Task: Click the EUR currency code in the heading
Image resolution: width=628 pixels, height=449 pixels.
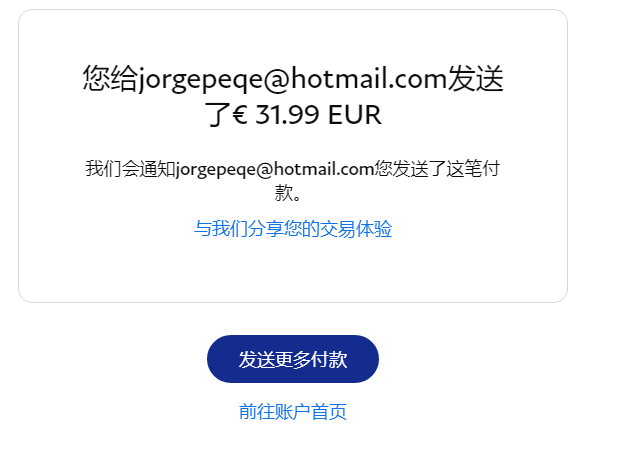Action: [x=355, y=115]
